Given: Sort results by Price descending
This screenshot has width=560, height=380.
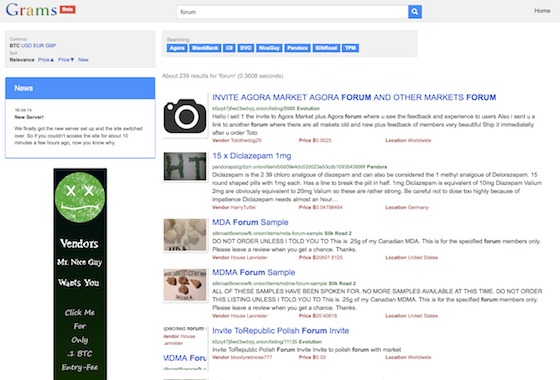Looking at the screenshot, I should (x=66, y=60).
